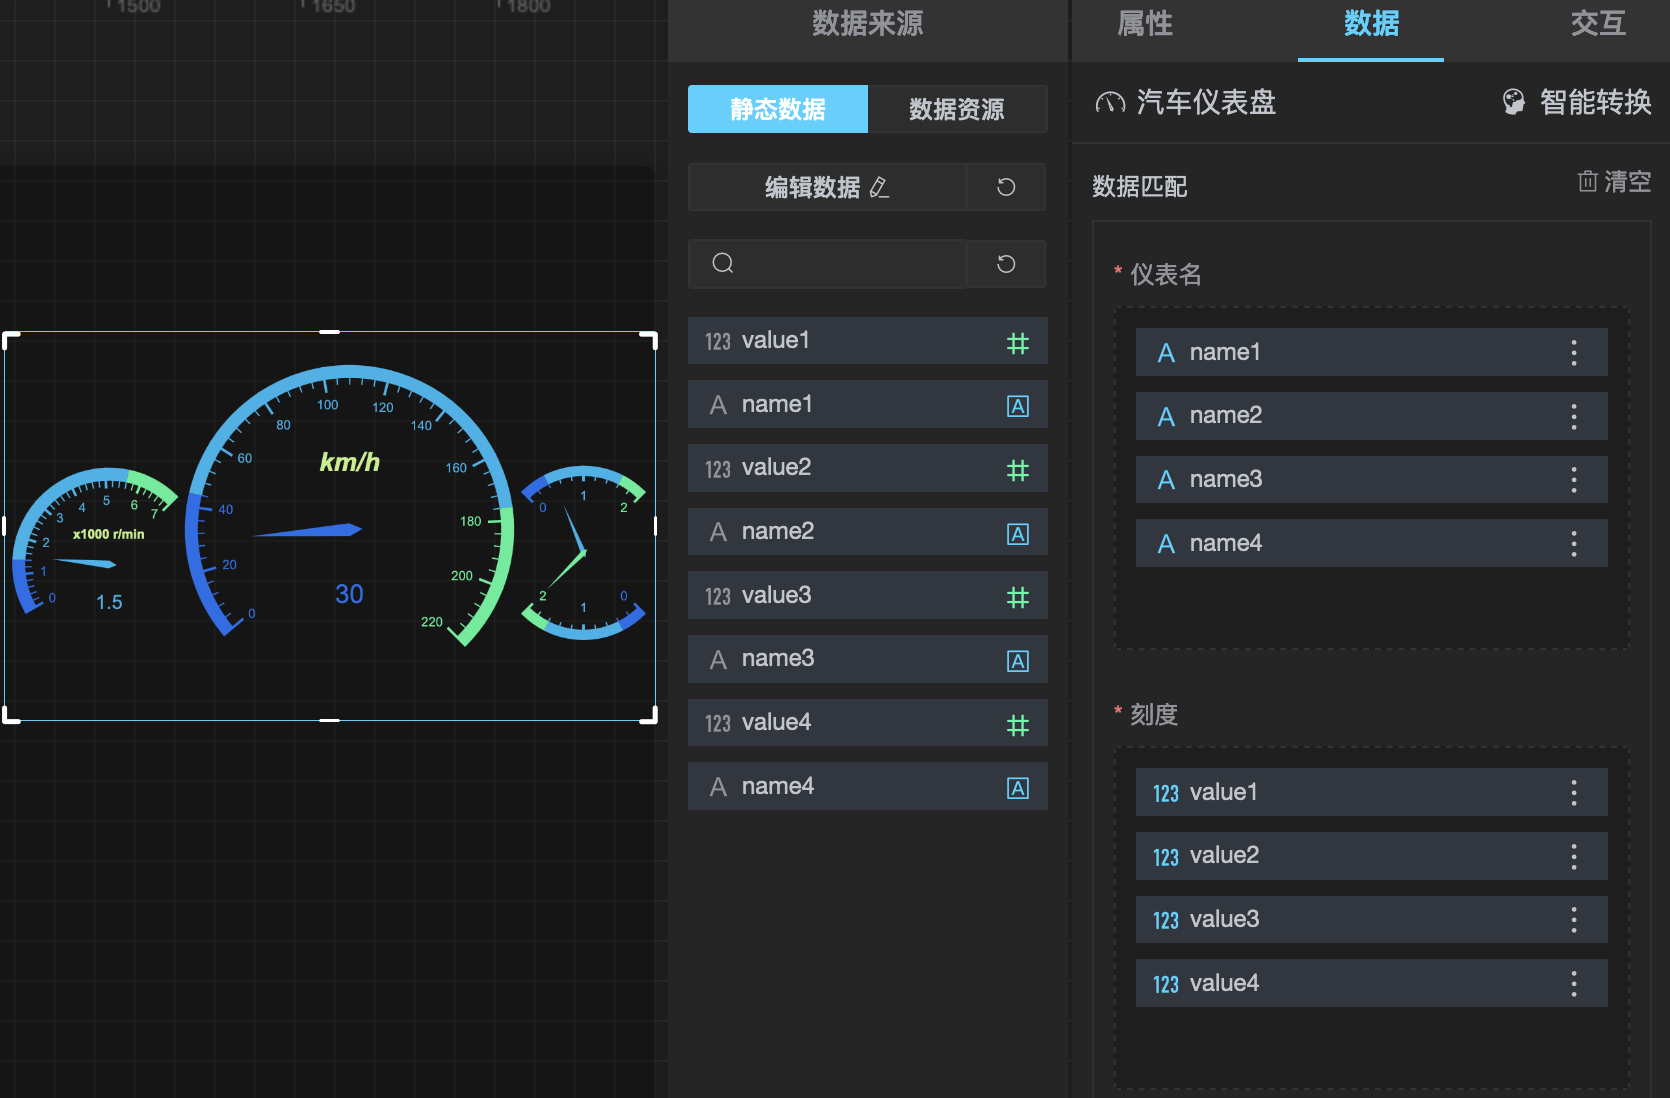Open more options for name2 in 仪表名

coord(1574,416)
